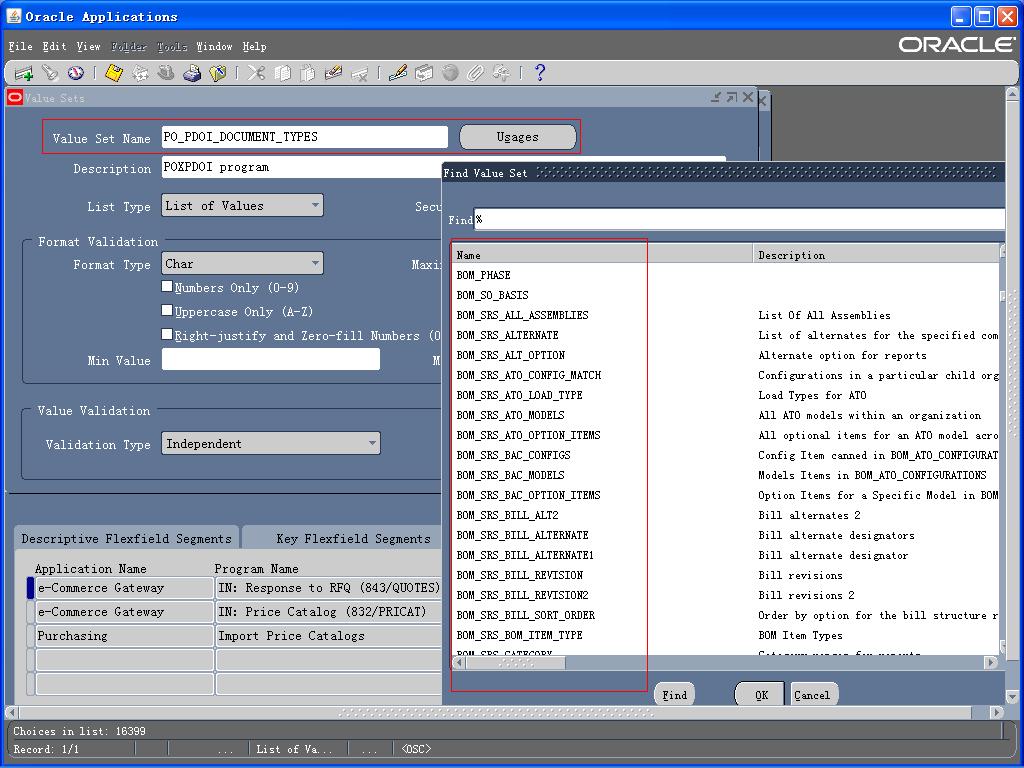Click the Cut scissors toolbar icon
This screenshot has width=1024, height=768.
pyautogui.click(x=256, y=73)
